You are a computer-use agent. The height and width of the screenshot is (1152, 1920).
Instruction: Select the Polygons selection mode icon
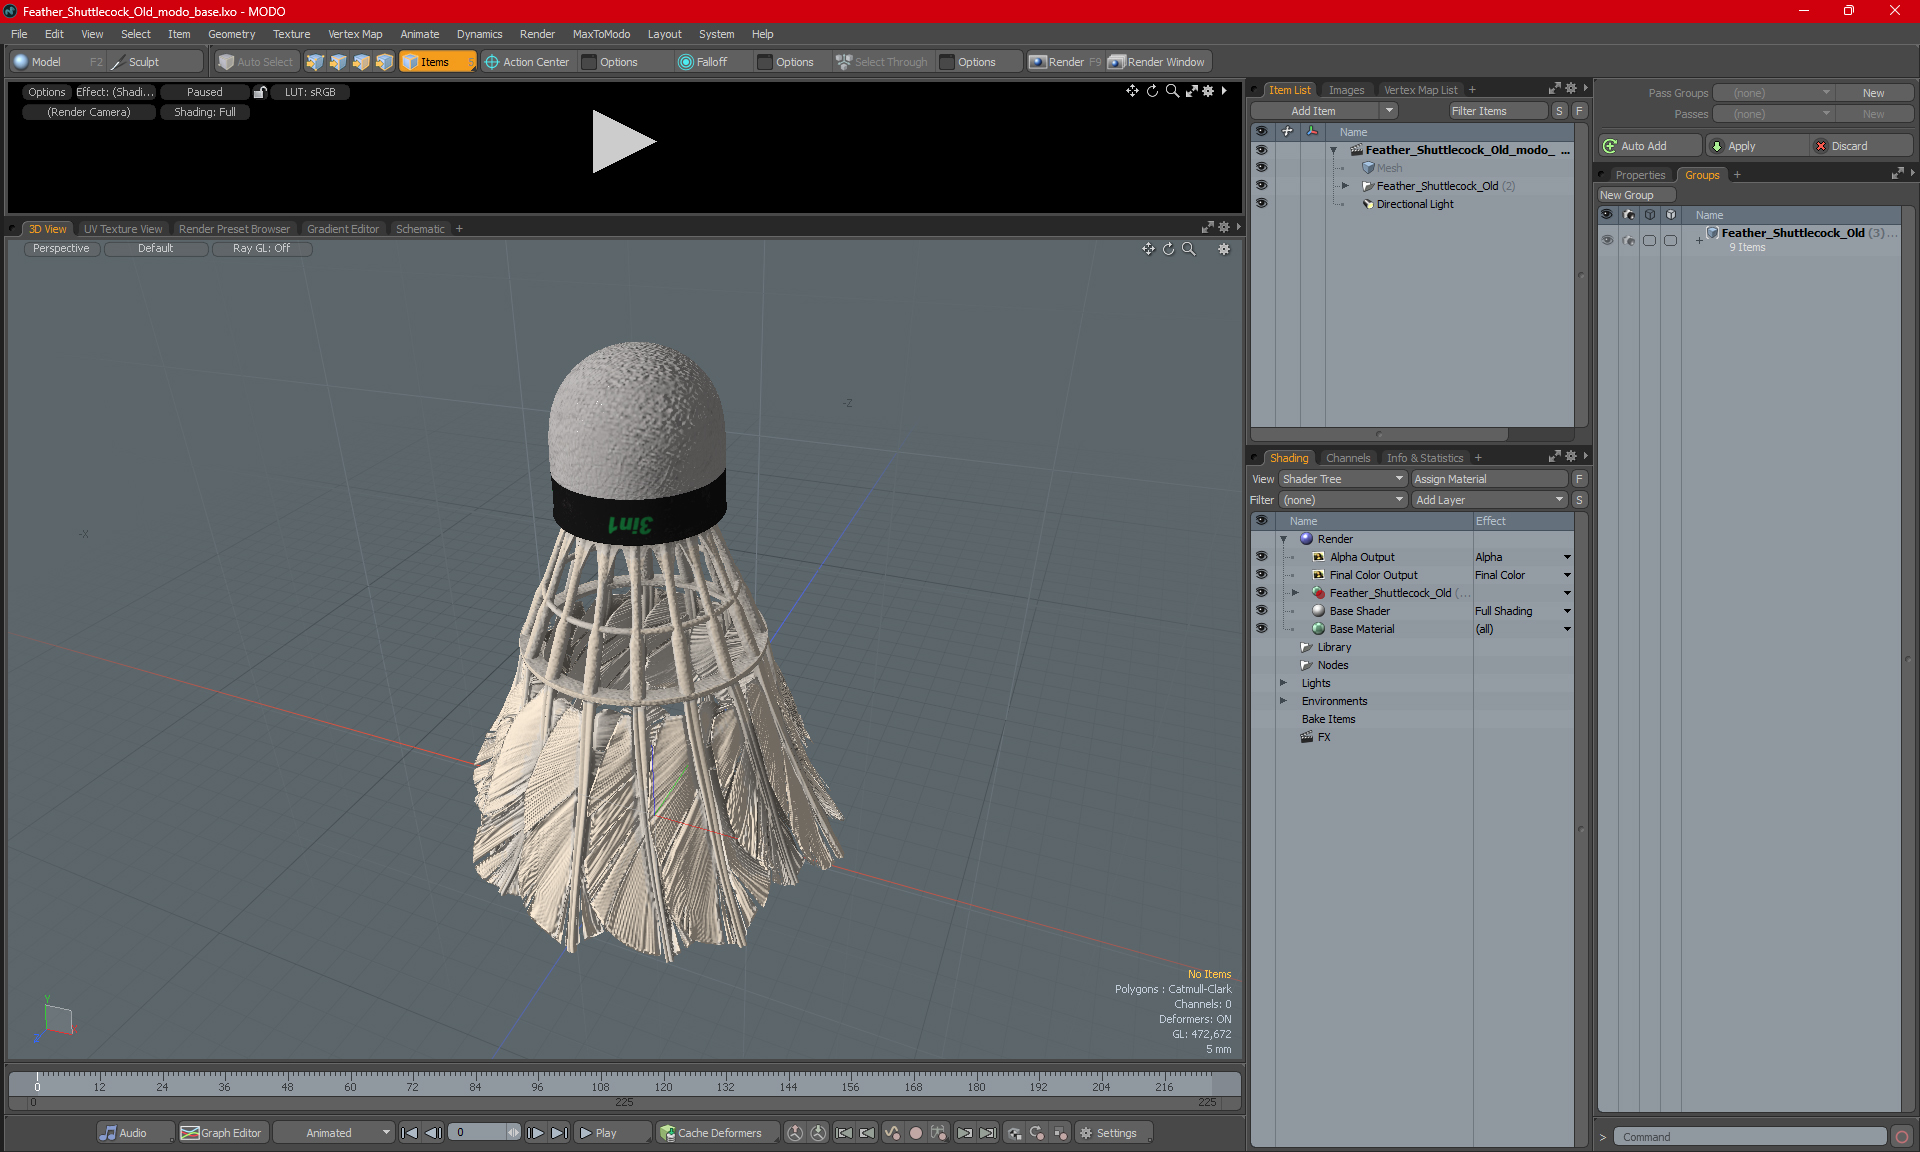pos(361,62)
